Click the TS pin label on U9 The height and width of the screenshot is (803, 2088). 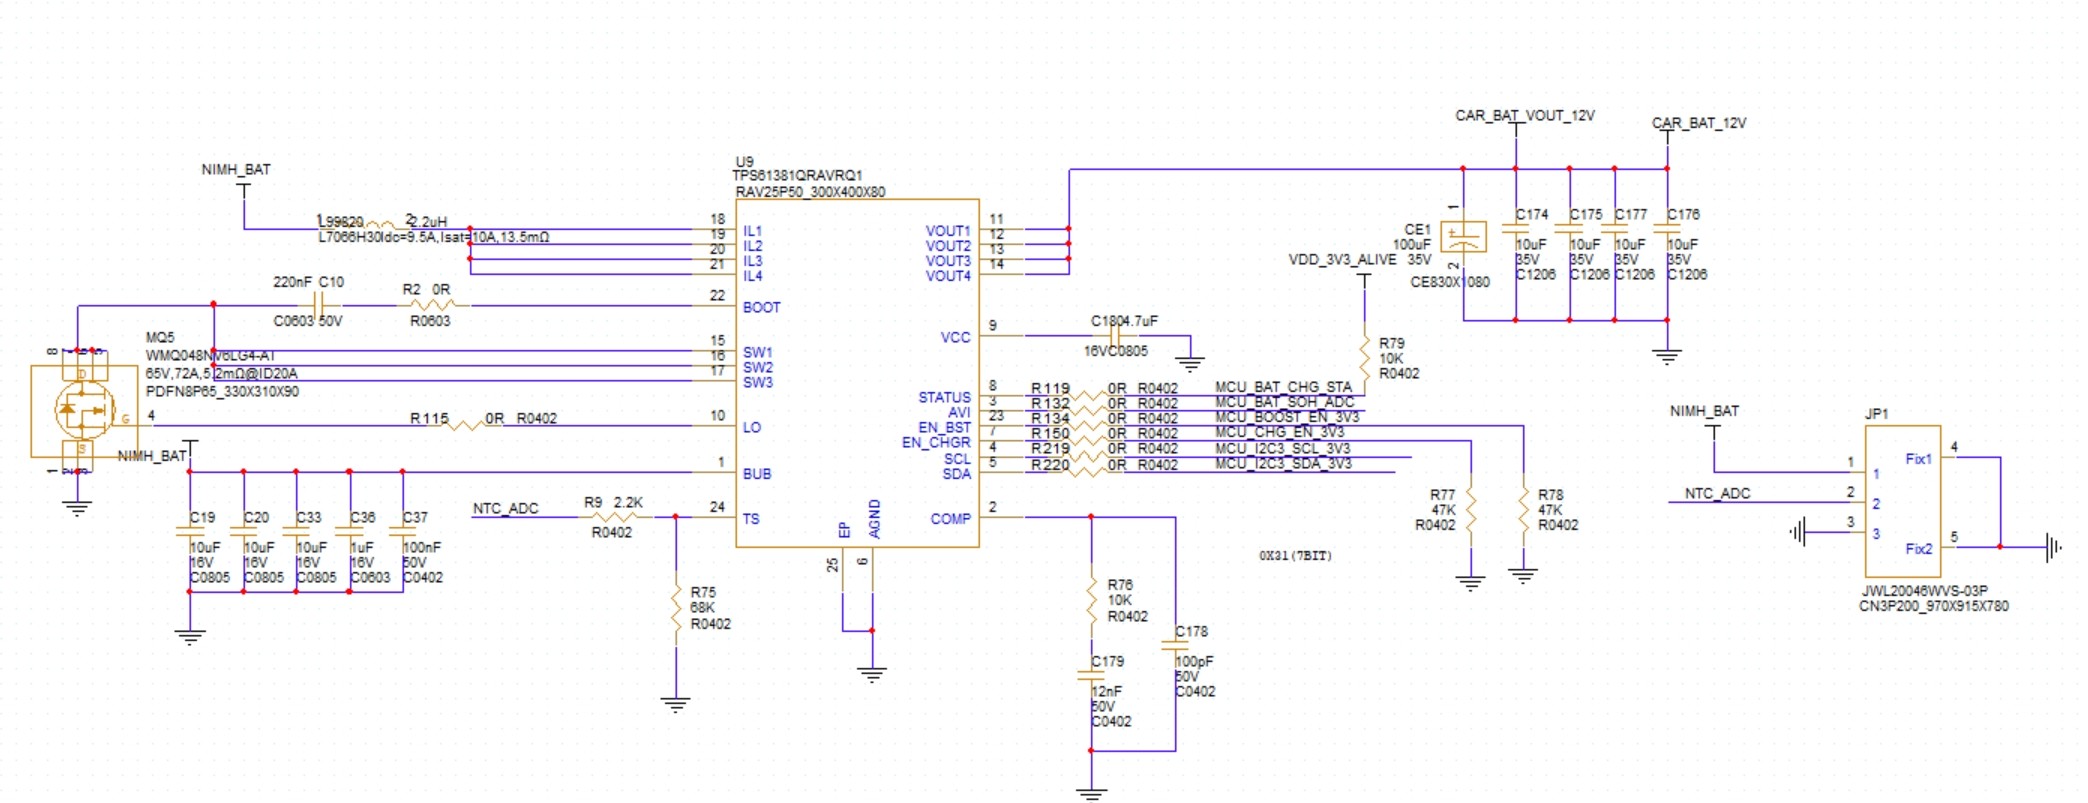click(751, 519)
